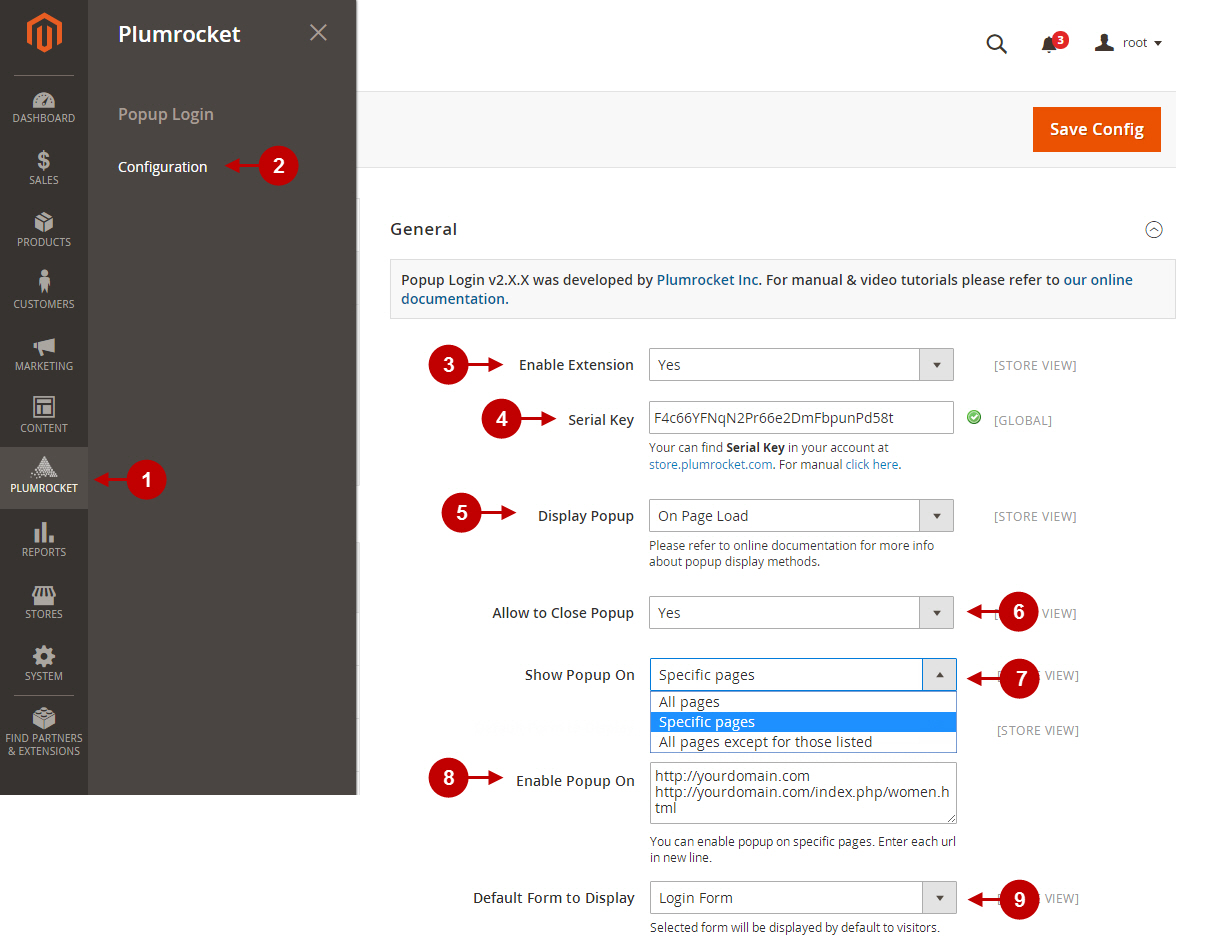
Task: Close the Plumrocket submenu panel
Action: coord(318,33)
